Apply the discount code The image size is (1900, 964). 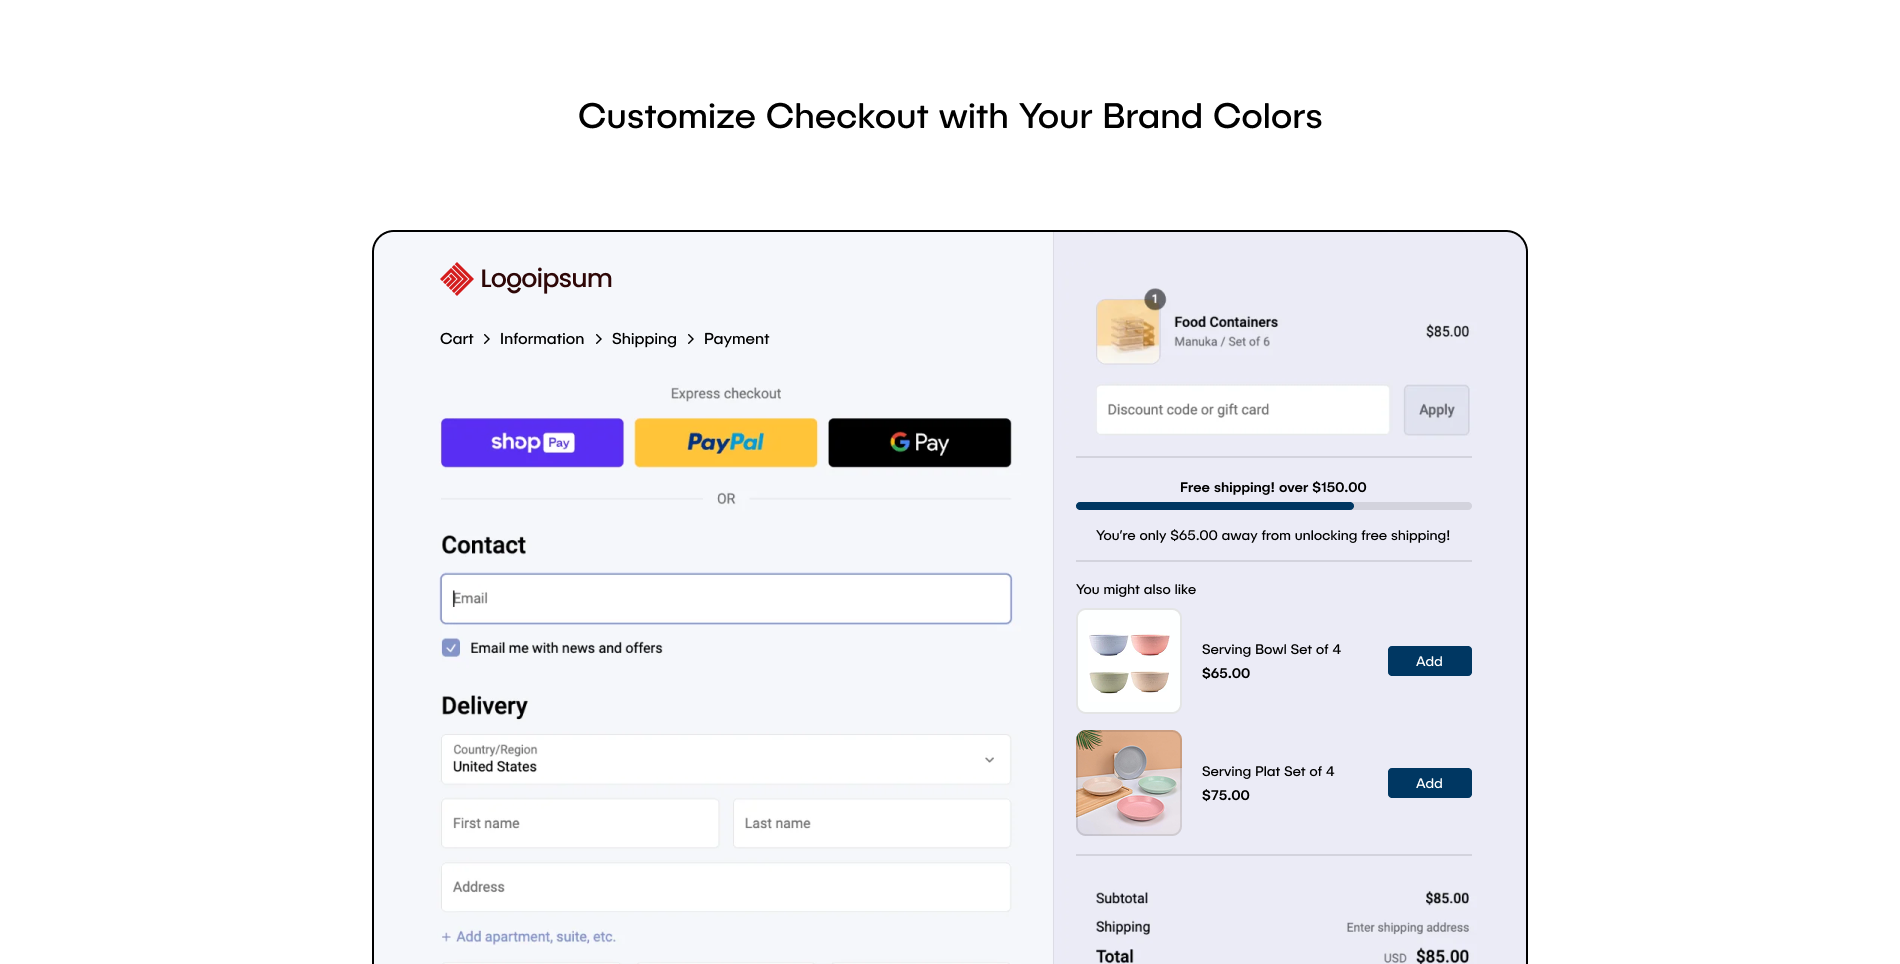point(1436,410)
